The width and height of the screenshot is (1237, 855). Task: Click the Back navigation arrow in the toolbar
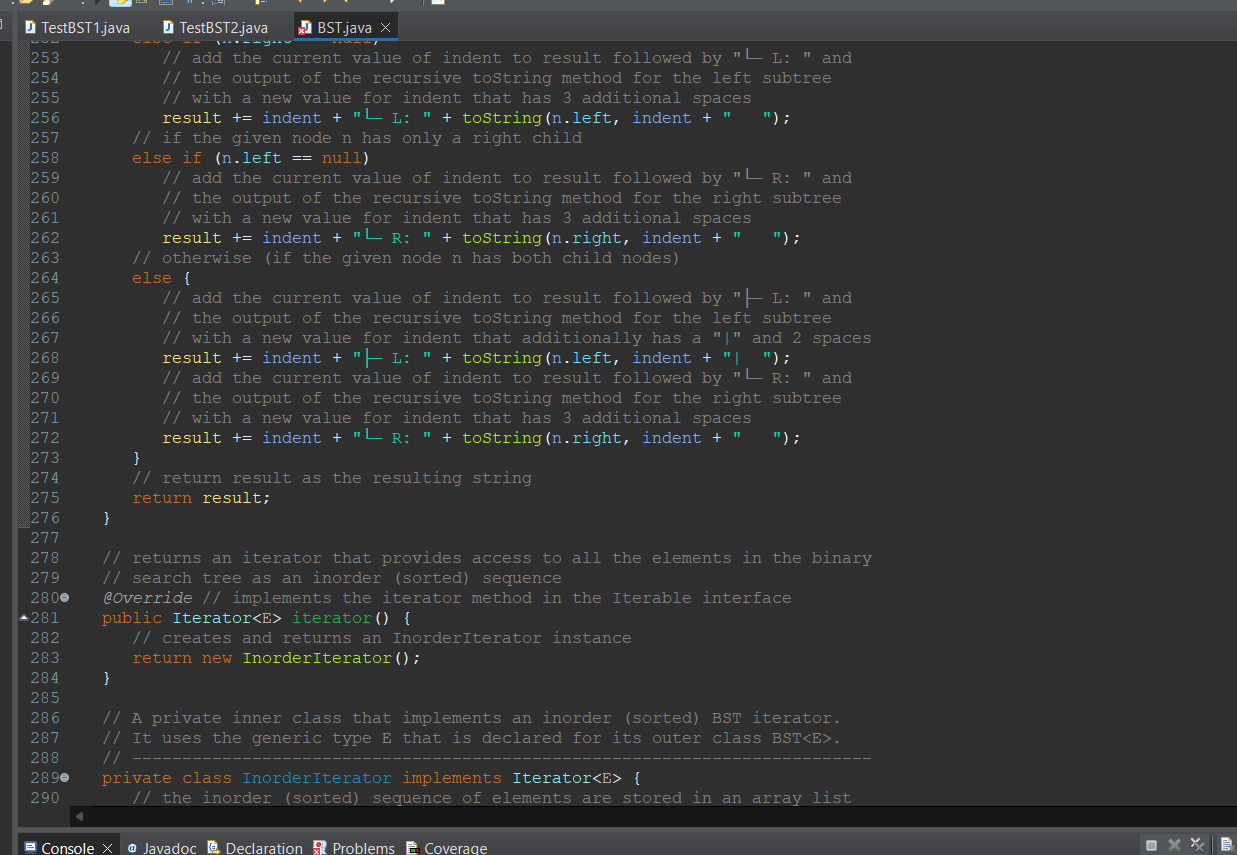coord(300,5)
